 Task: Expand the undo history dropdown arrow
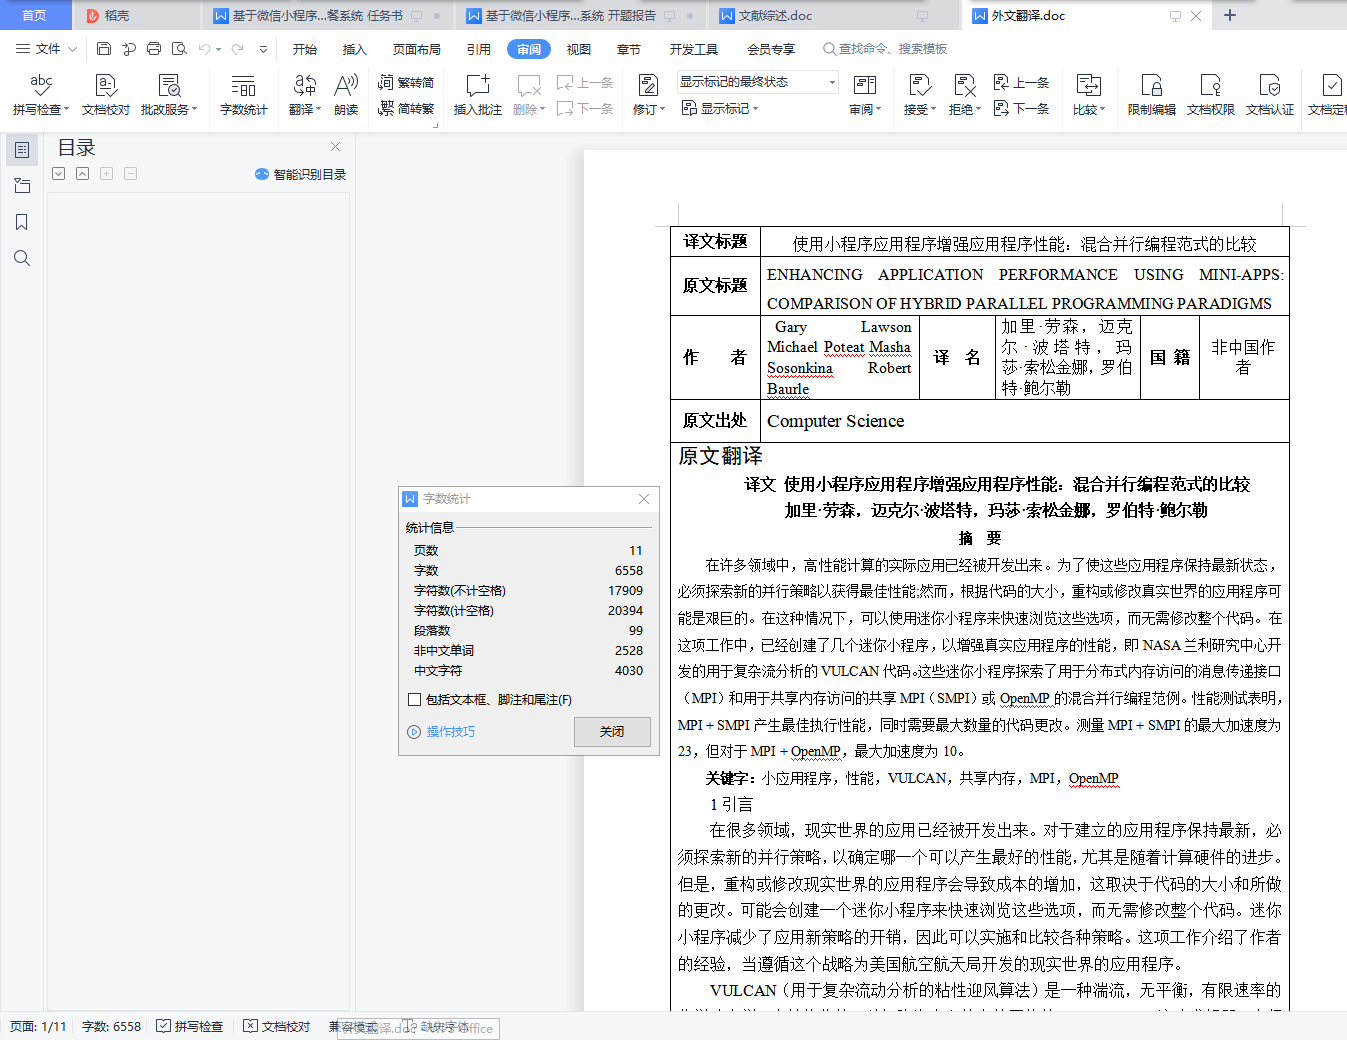(x=218, y=49)
